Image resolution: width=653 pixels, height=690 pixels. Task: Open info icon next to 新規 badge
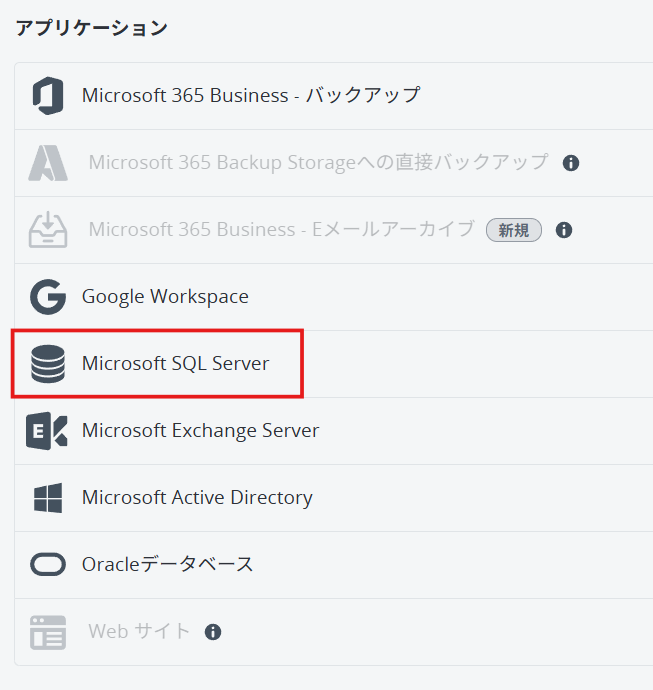564,230
